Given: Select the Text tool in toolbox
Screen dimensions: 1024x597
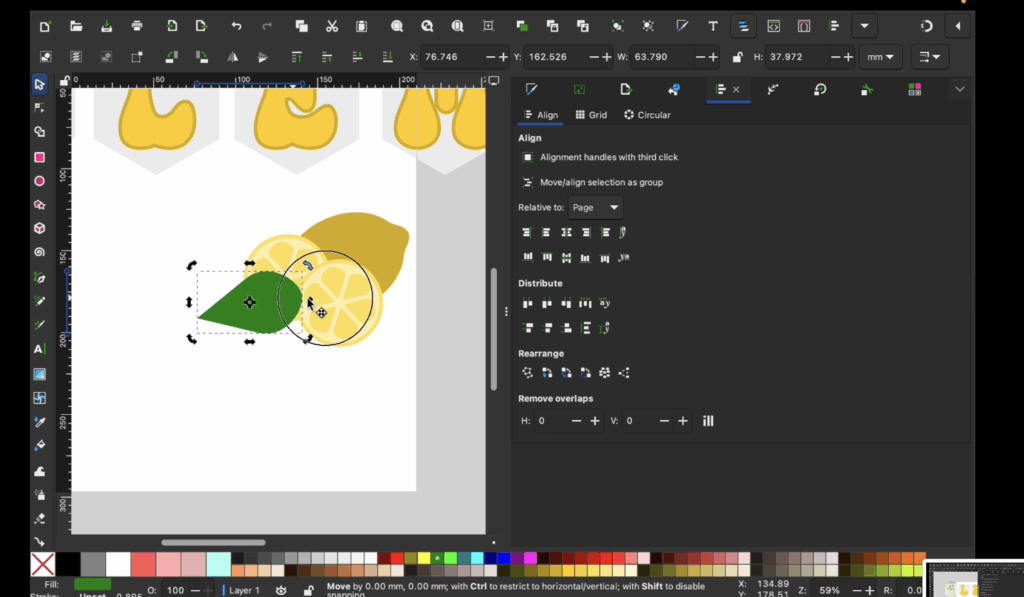Looking at the screenshot, I should click(x=39, y=349).
